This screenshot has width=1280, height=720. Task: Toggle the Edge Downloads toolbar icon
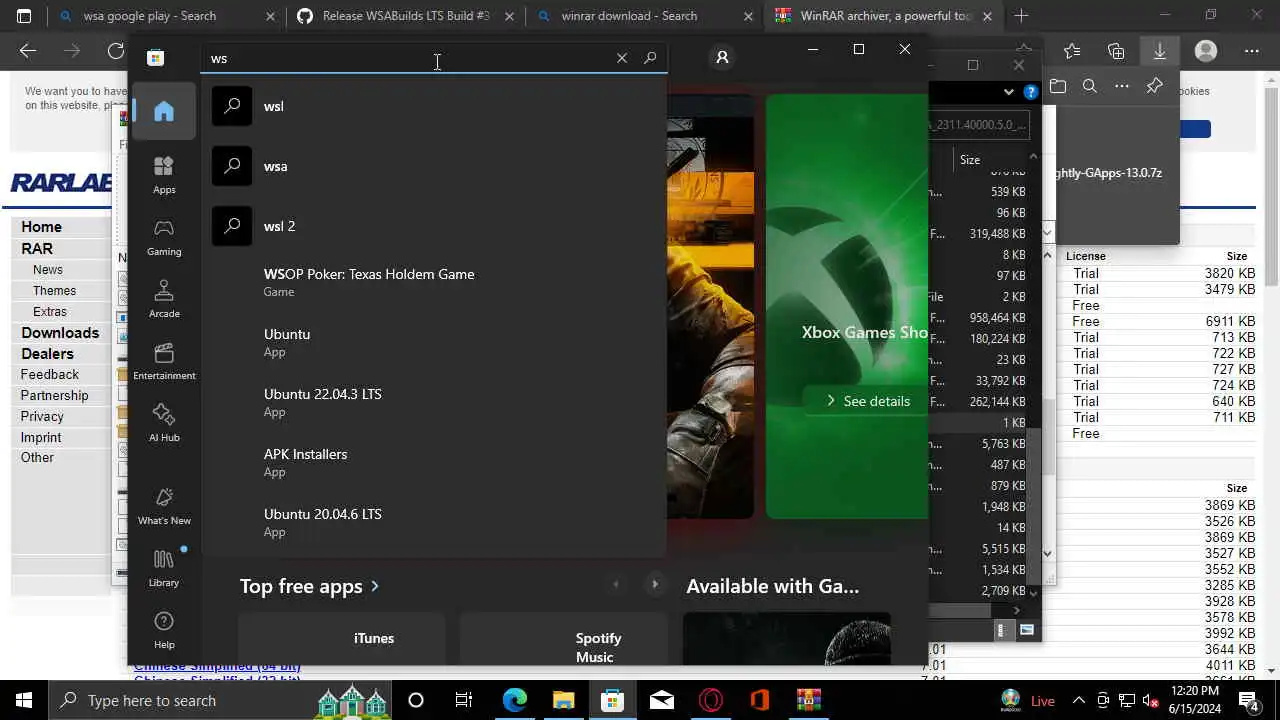click(1160, 51)
